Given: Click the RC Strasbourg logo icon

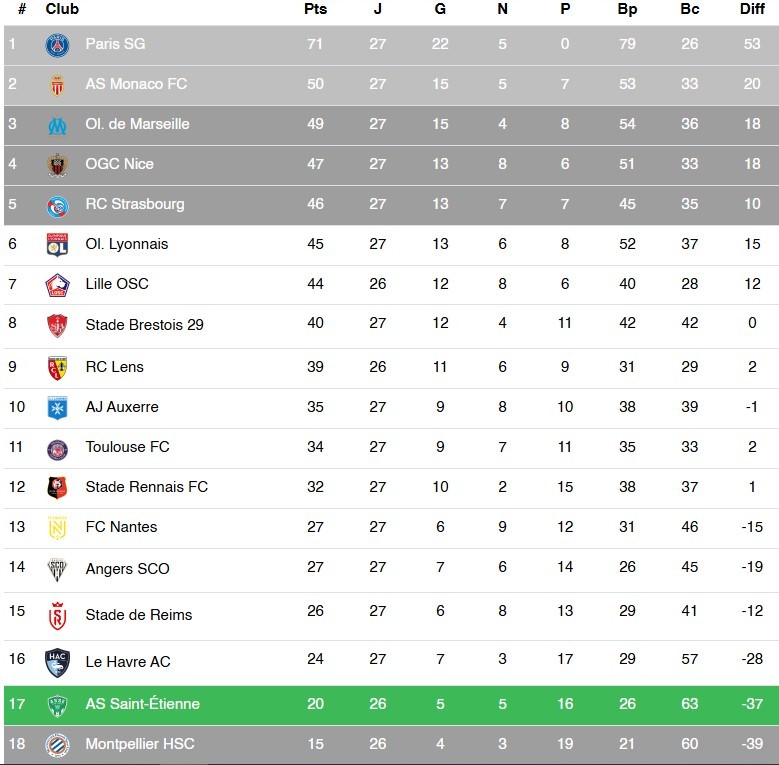Looking at the screenshot, I should pos(57,205).
